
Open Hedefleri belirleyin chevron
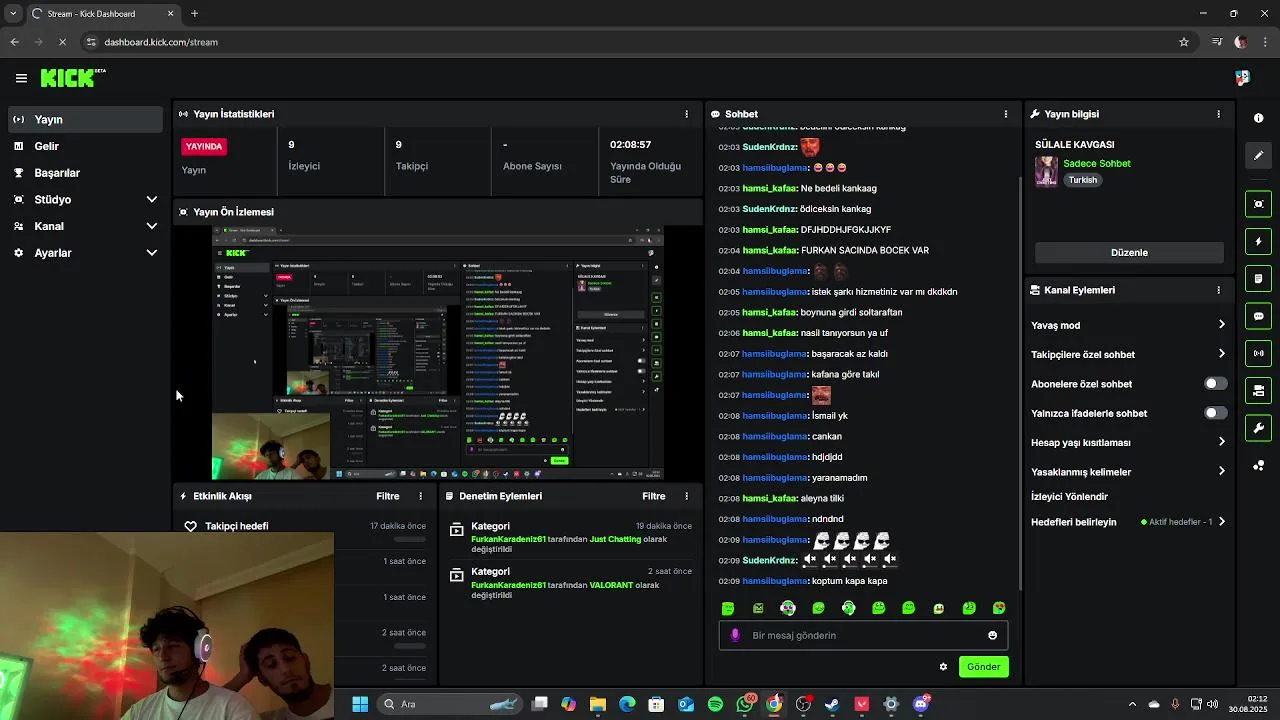coord(1221,522)
